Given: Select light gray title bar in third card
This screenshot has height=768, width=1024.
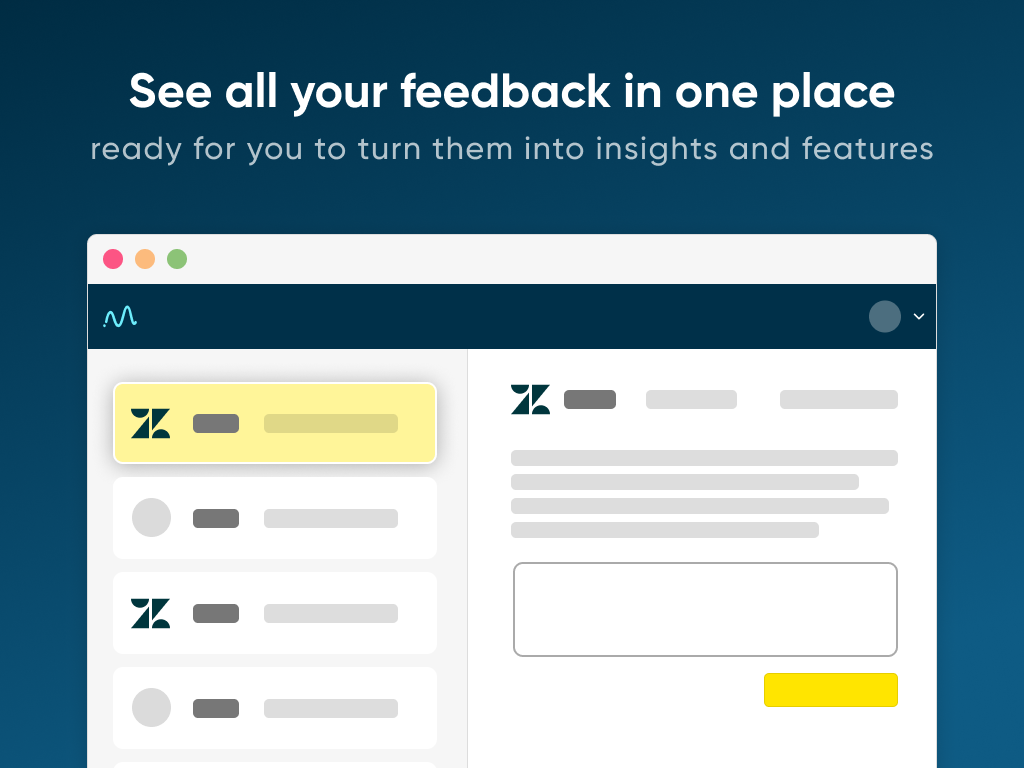Looking at the screenshot, I should [x=331, y=613].
